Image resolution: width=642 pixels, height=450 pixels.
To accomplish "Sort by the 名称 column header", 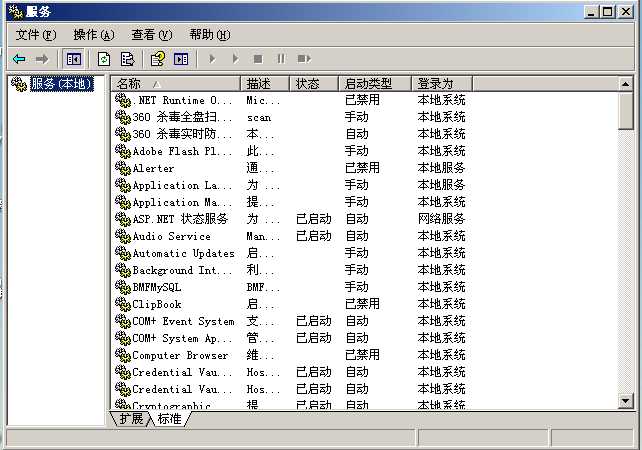I will tap(176, 84).
